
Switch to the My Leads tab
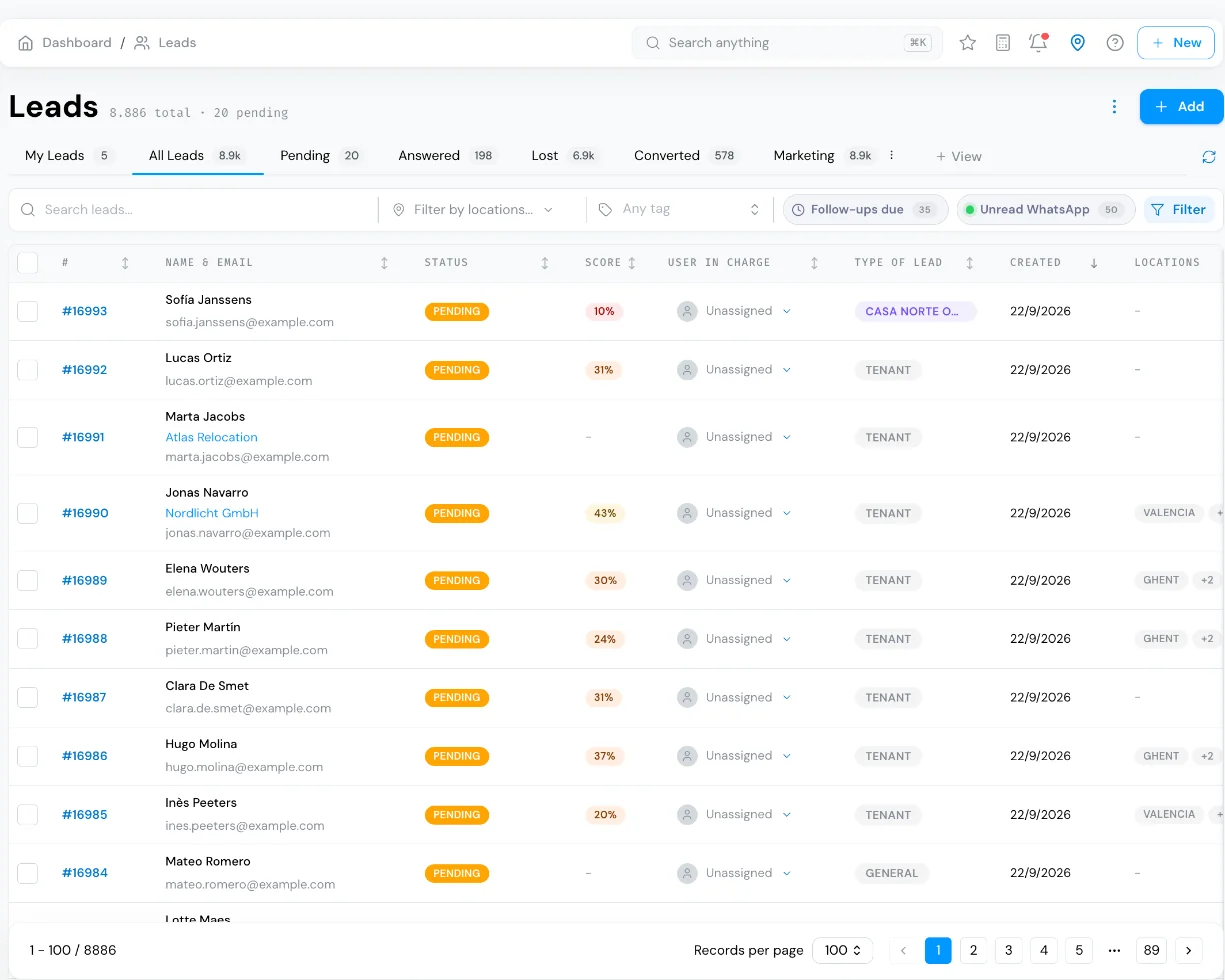tap(69, 156)
